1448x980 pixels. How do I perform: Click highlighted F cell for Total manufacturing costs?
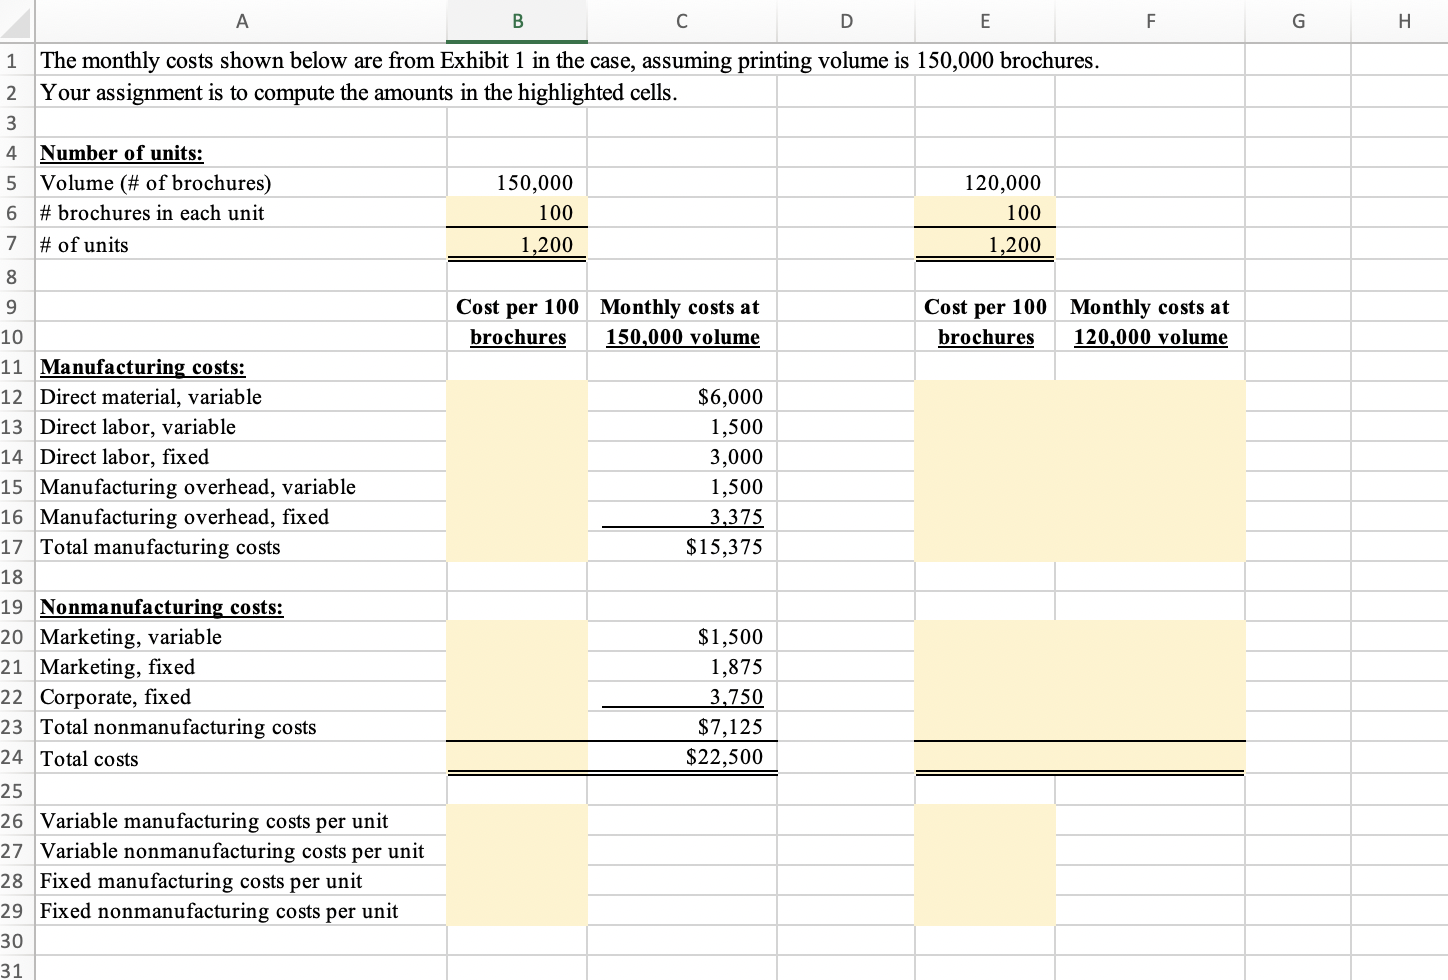(x=1150, y=547)
